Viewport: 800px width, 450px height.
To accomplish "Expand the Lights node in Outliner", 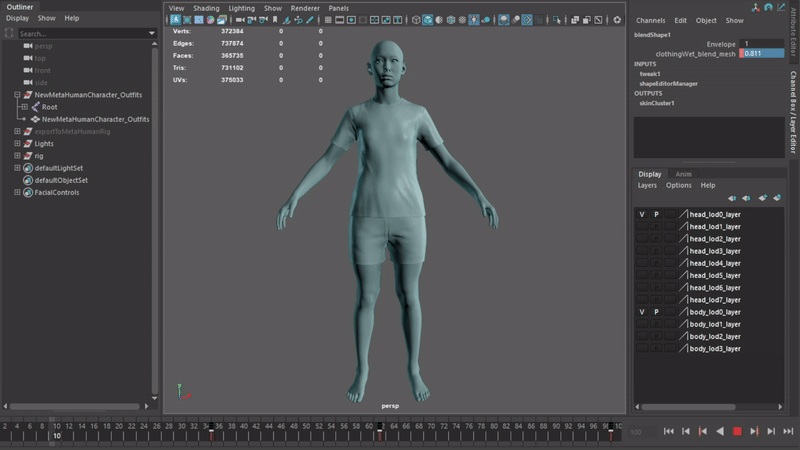I will coord(17,143).
